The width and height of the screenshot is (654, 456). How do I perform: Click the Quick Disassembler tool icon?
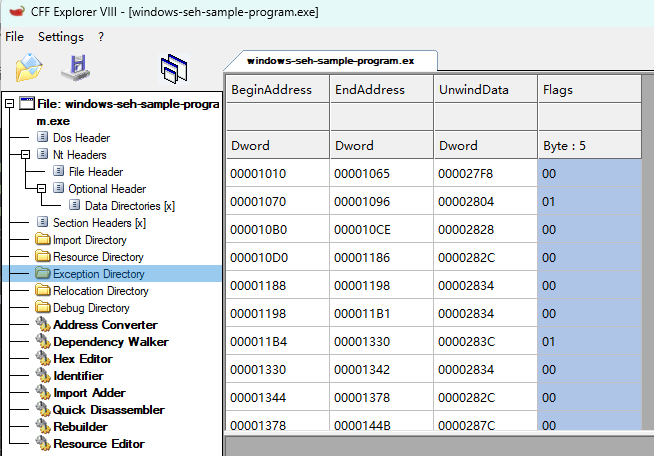(x=43, y=410)
